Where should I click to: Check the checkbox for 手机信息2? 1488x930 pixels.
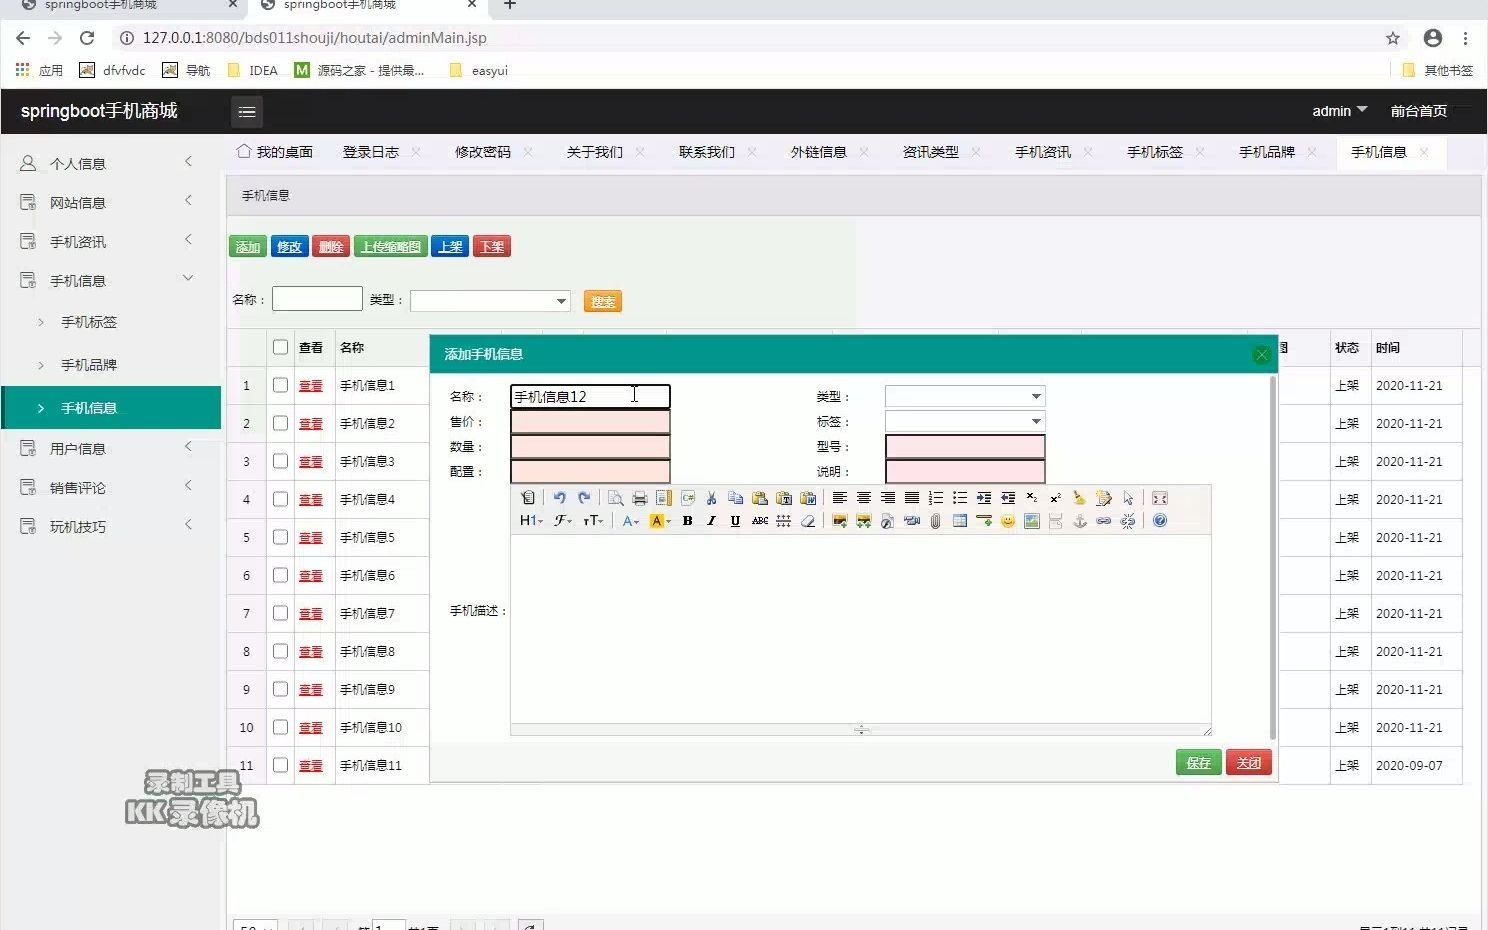coord(280,423)
